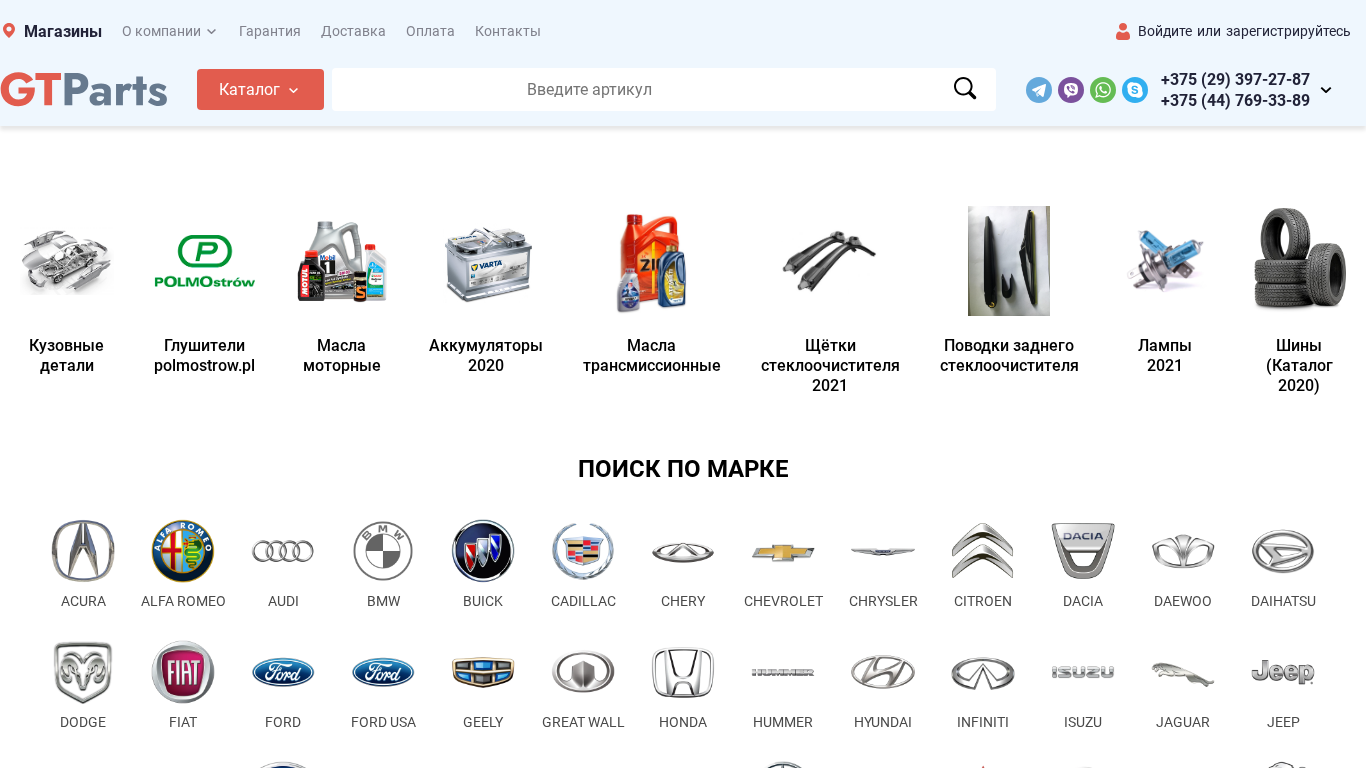Select the Jaguar brand logo
1366x768 pixels.
[x=1183, y=673]
